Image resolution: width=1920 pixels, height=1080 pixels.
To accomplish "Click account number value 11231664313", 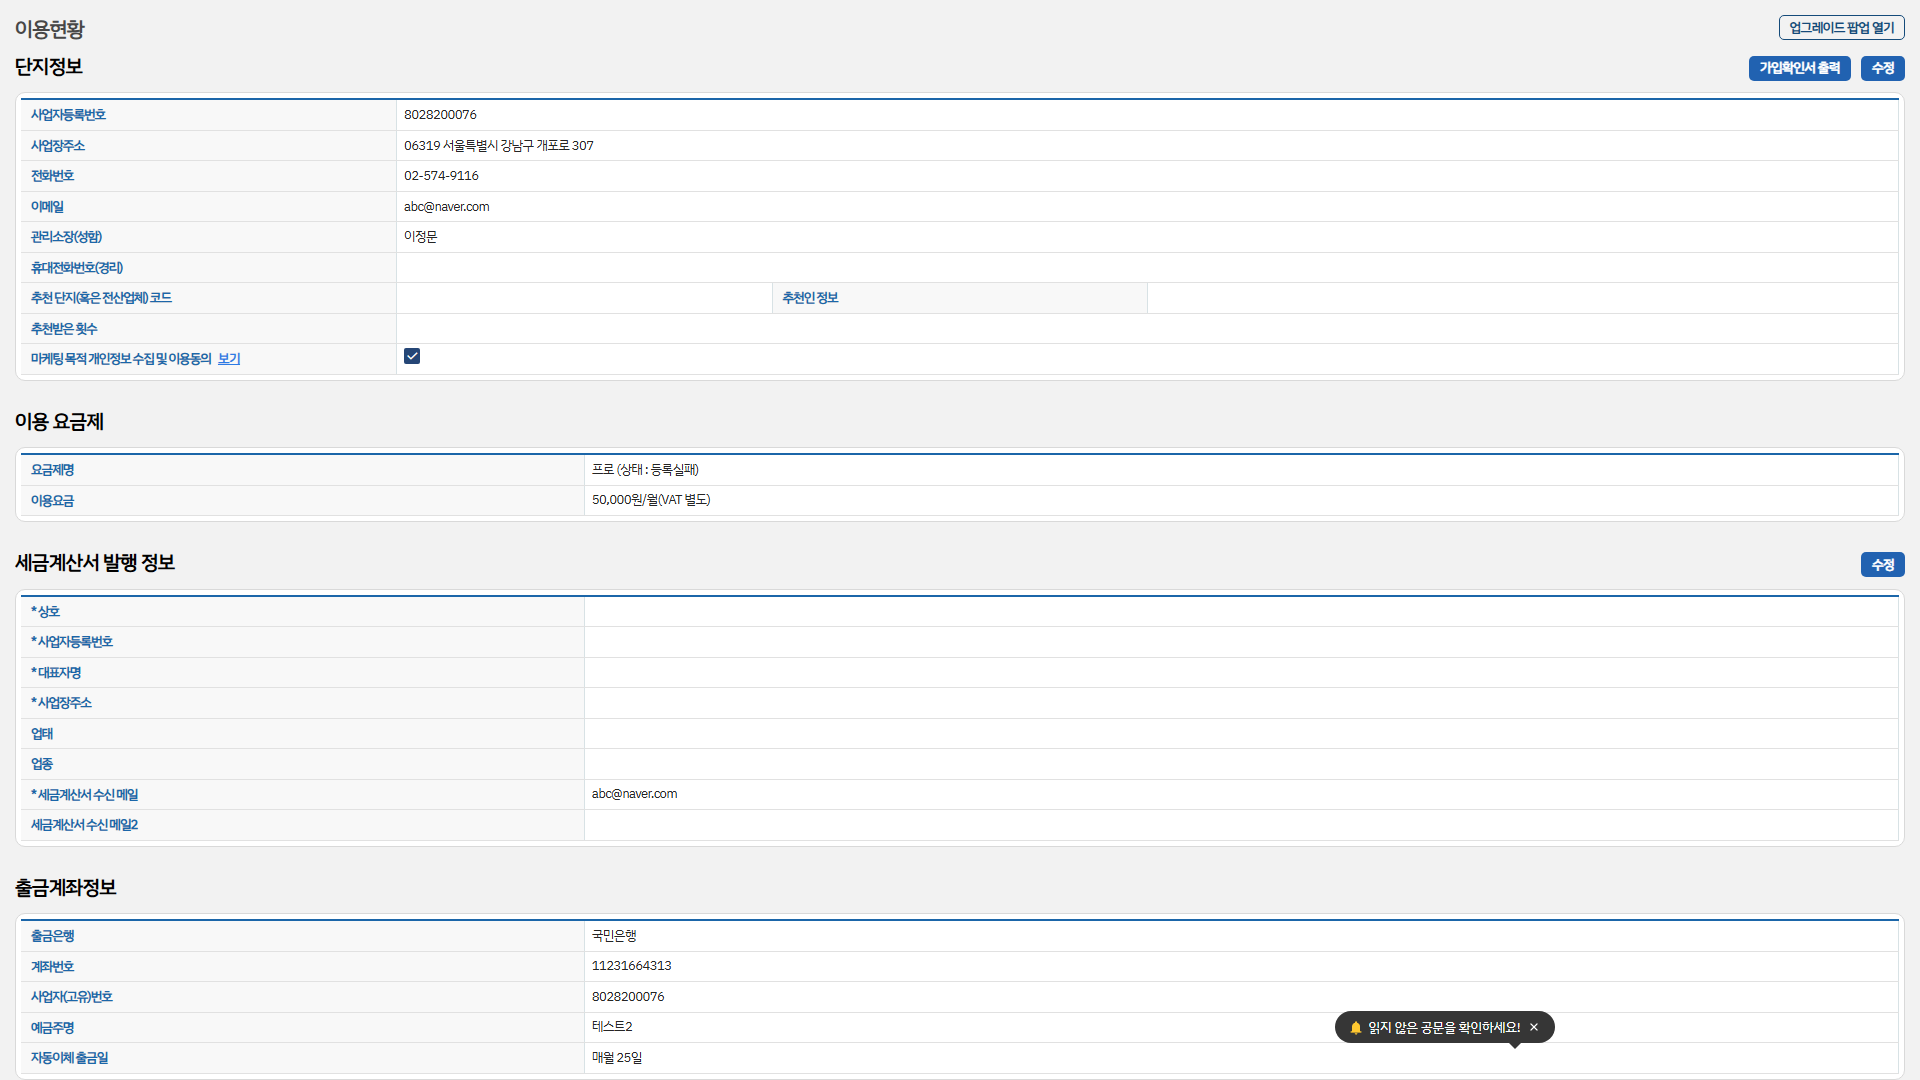I will pos(631,966).
